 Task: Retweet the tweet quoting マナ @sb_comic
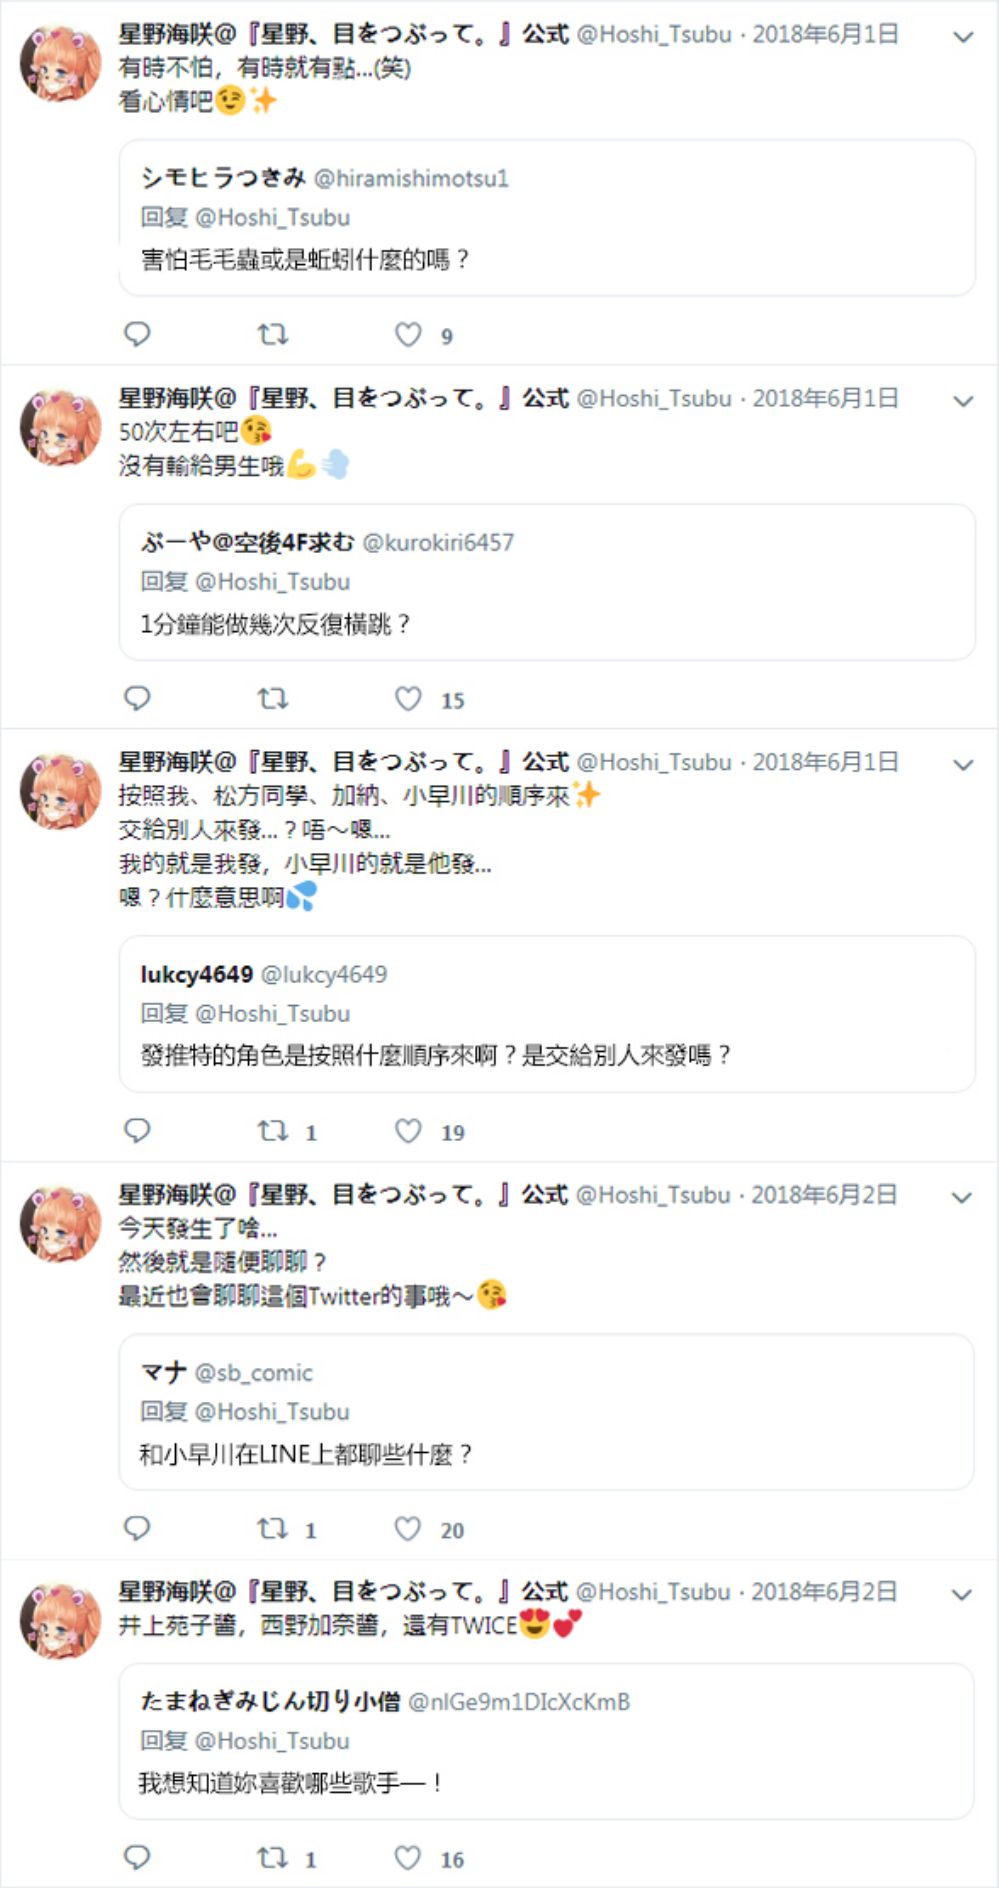pos(273,1527)
